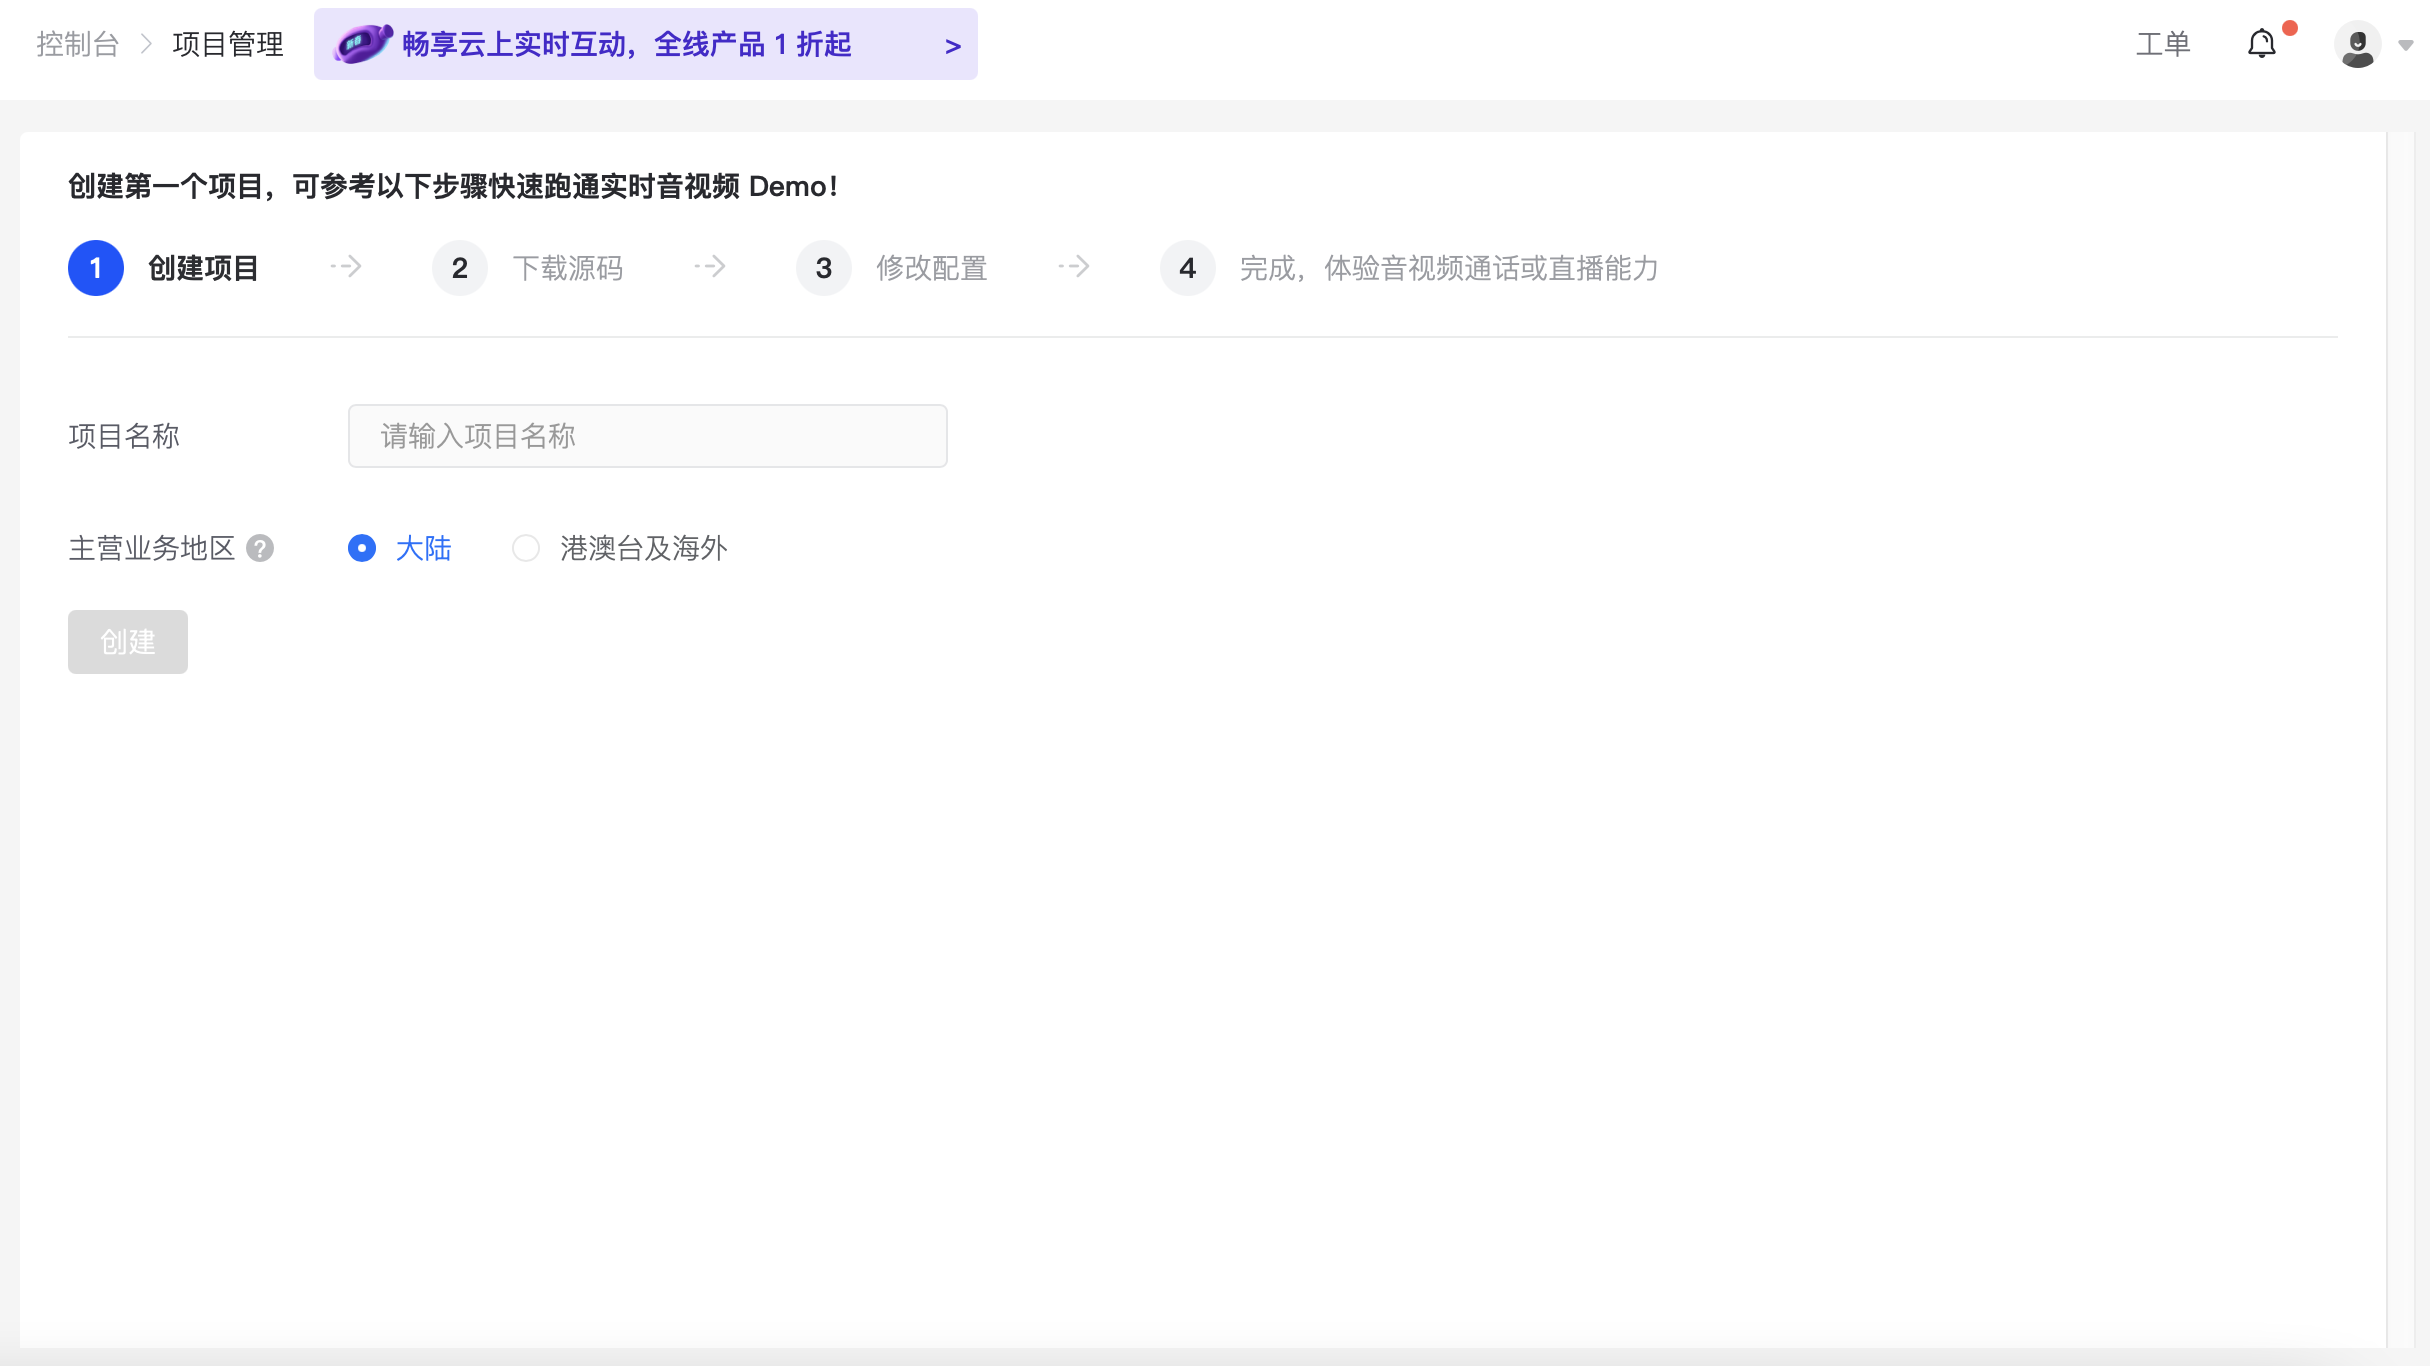
Task: Click step 2 circle 下载源码
Action: coord(460,268)
